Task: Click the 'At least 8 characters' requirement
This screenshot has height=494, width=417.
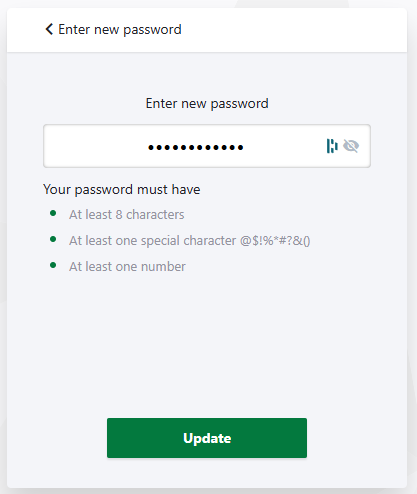Action: tap(127, 215)
